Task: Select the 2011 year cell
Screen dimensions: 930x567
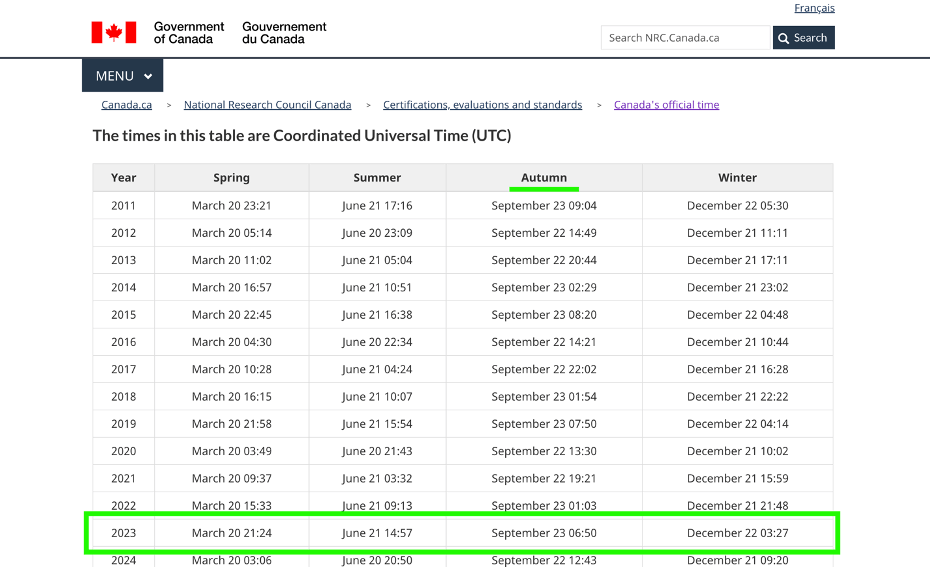Action: (123, 205)
